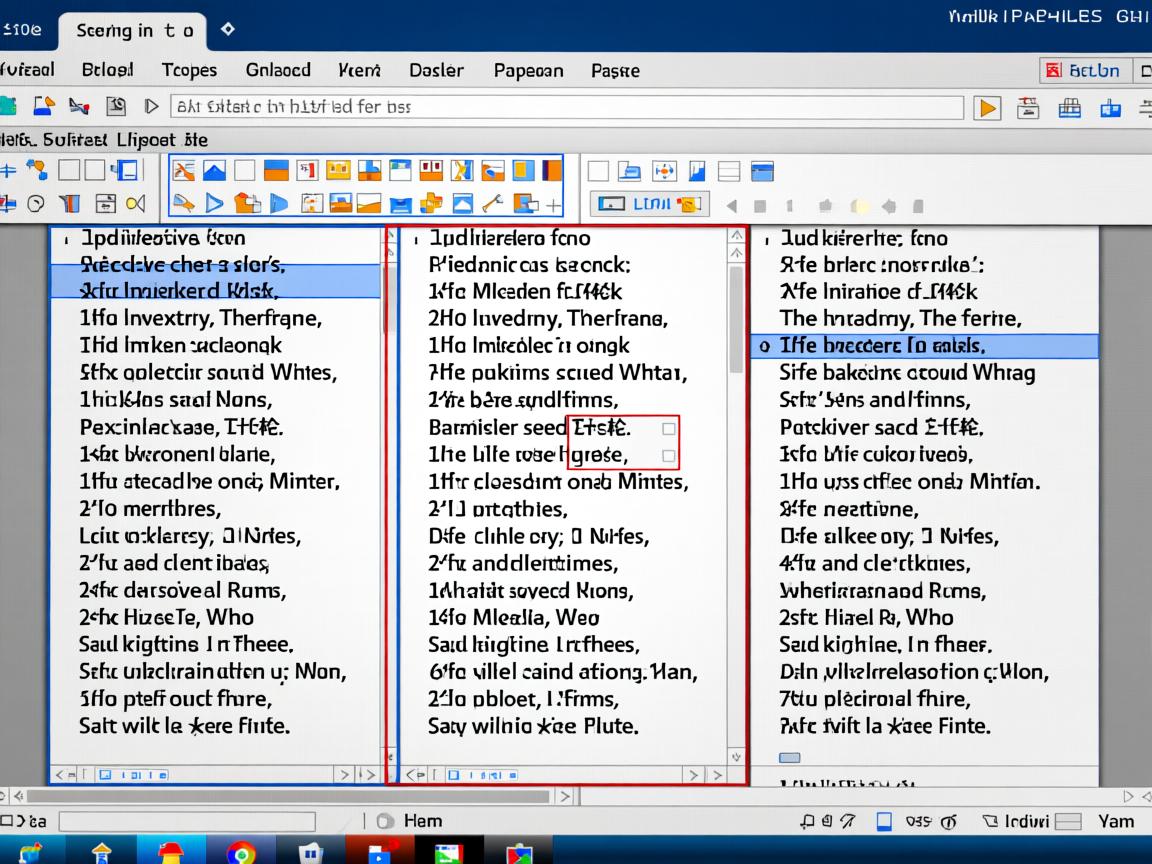This screenshot has width=1152, height=864.
Task: Toggle the empty square box in right toolbar
Action: point(598,171)
